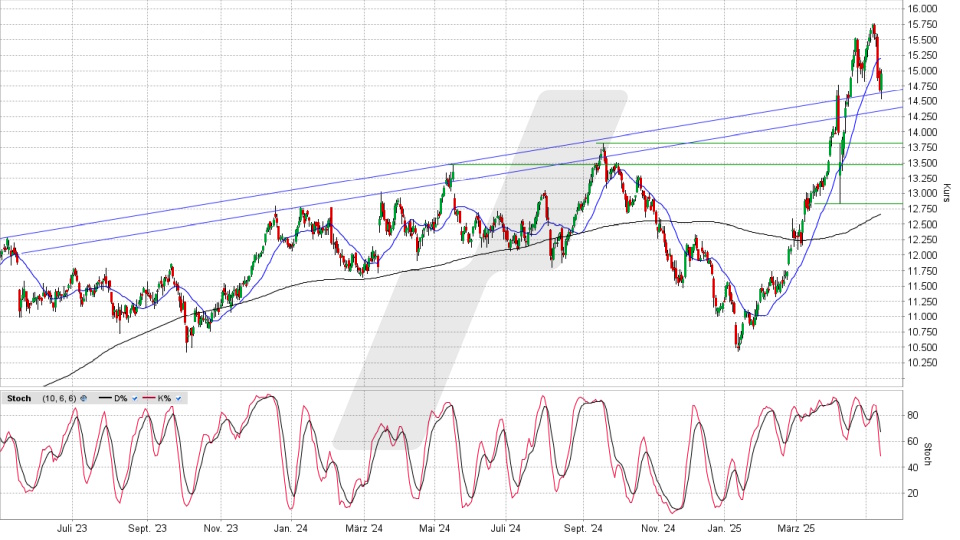Click the 40 Stoch axis label
The width and height of the screenshot is (960, 540).
(x=913, y=467)
